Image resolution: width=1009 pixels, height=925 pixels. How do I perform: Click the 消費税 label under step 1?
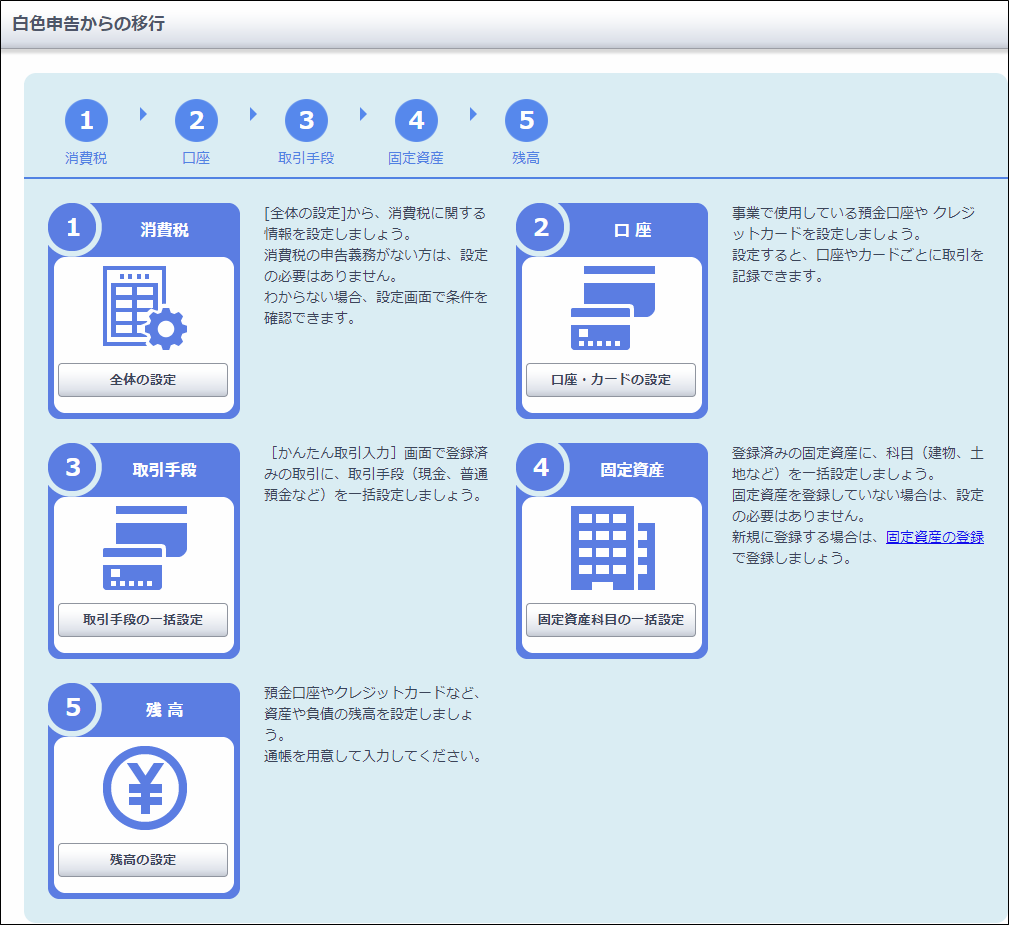click(86, 158)
